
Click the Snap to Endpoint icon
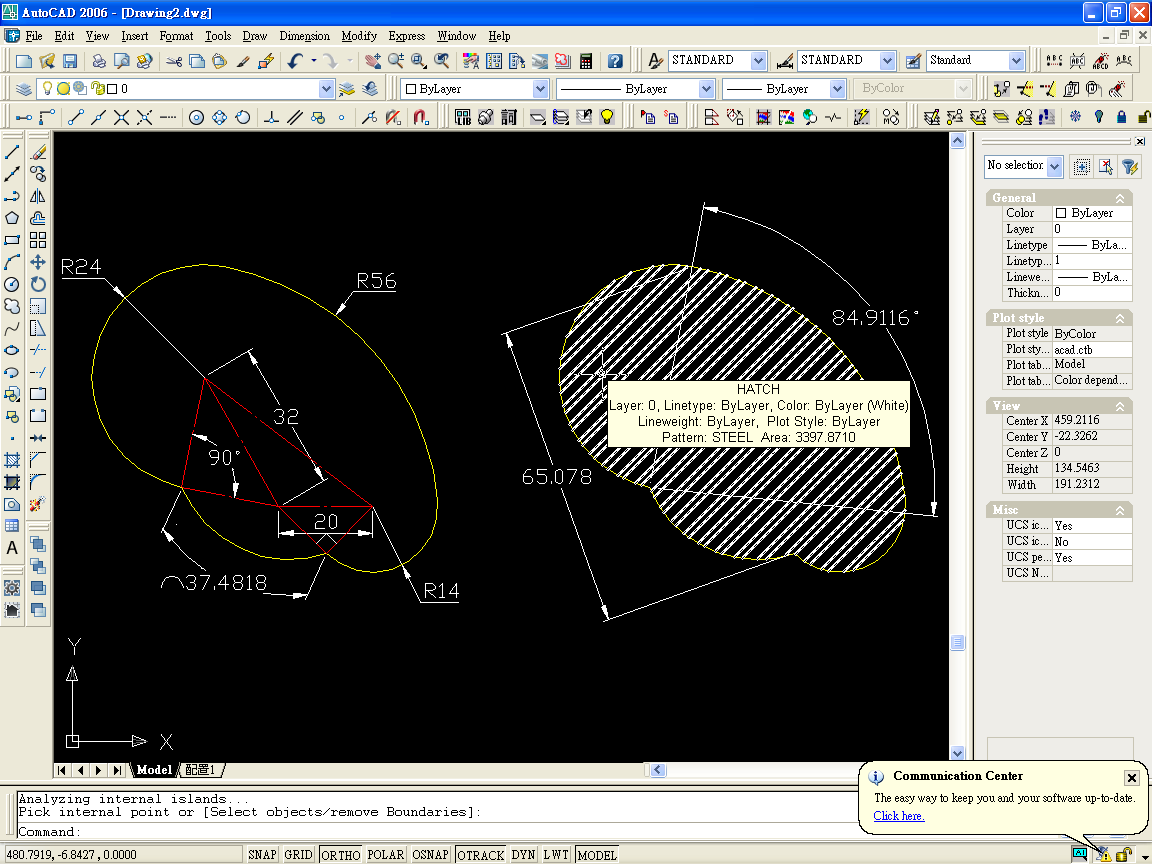(75, 118)
